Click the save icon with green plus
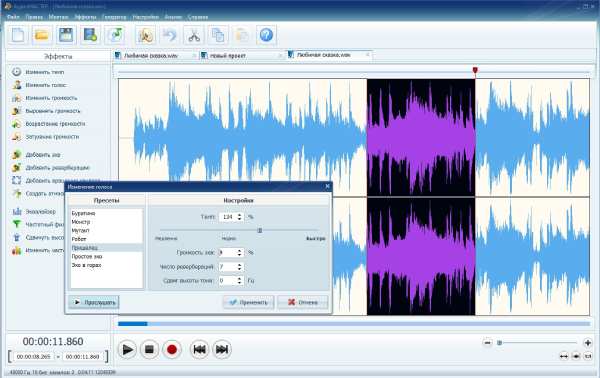 [x=90, y=35]
